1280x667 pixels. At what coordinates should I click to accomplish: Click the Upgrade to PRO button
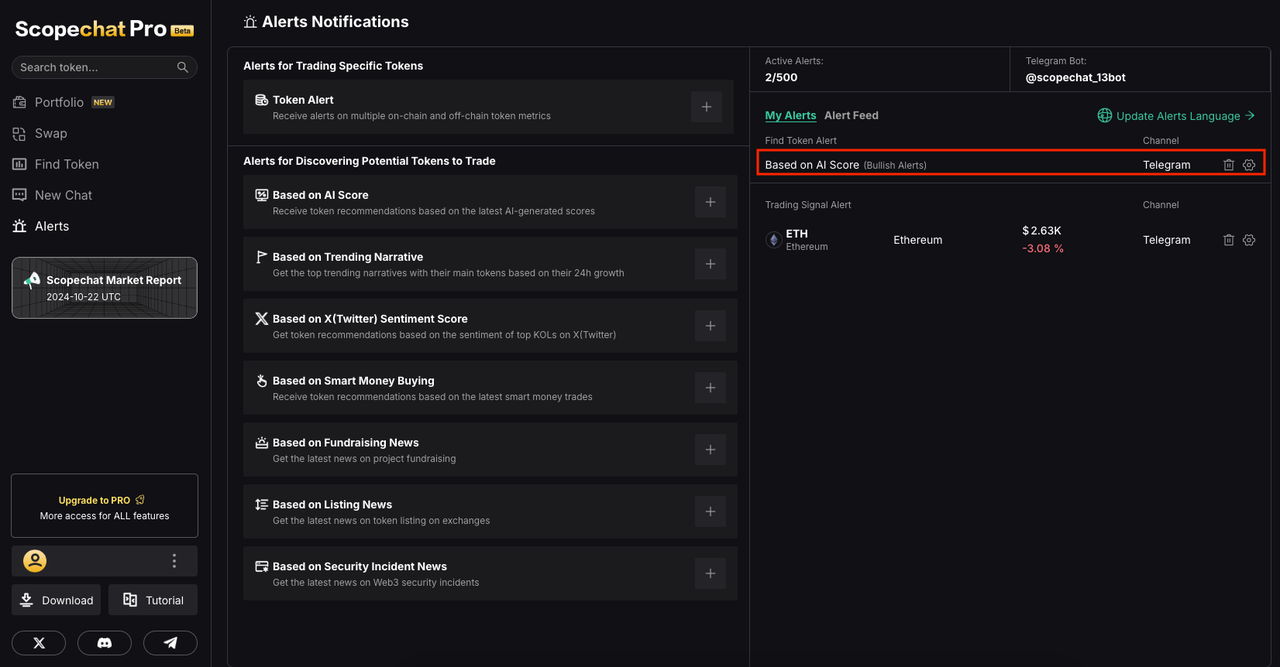(x=104, y=507)
